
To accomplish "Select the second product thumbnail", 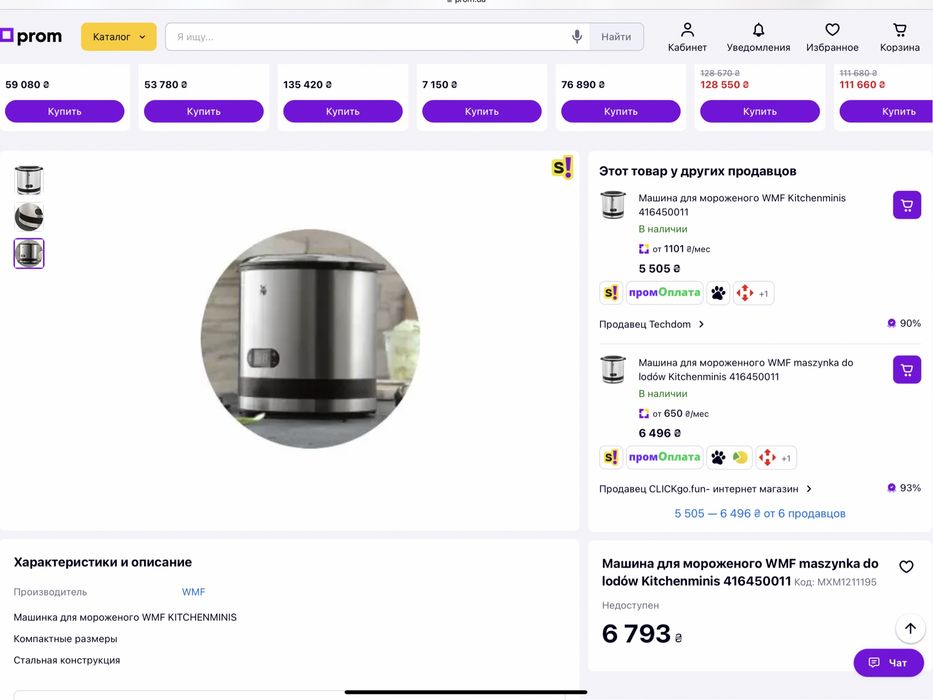I will [29, 217].
